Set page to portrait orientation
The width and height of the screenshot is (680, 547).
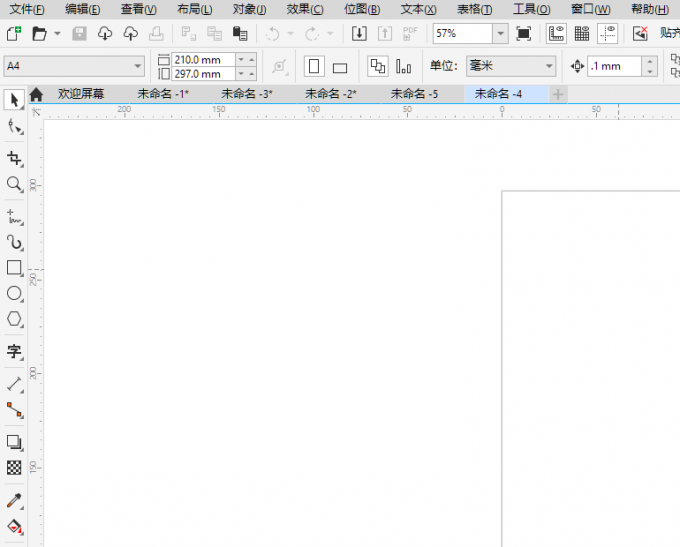pos(314,67)
